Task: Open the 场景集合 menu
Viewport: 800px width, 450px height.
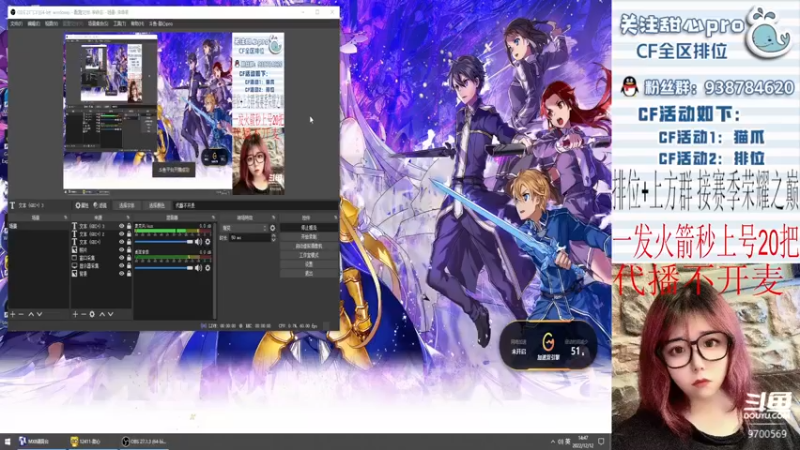Action: click(x=97, y=23)
